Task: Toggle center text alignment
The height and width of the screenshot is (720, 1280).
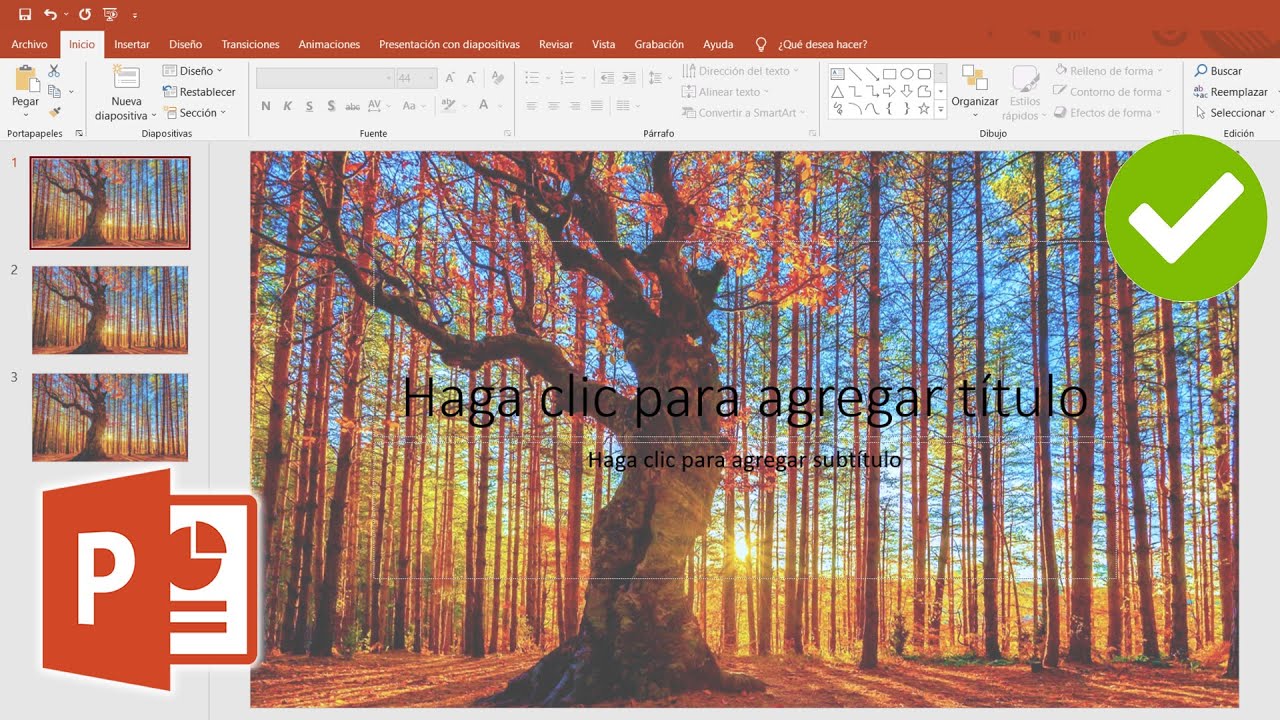Action: [x=553, y=106]
